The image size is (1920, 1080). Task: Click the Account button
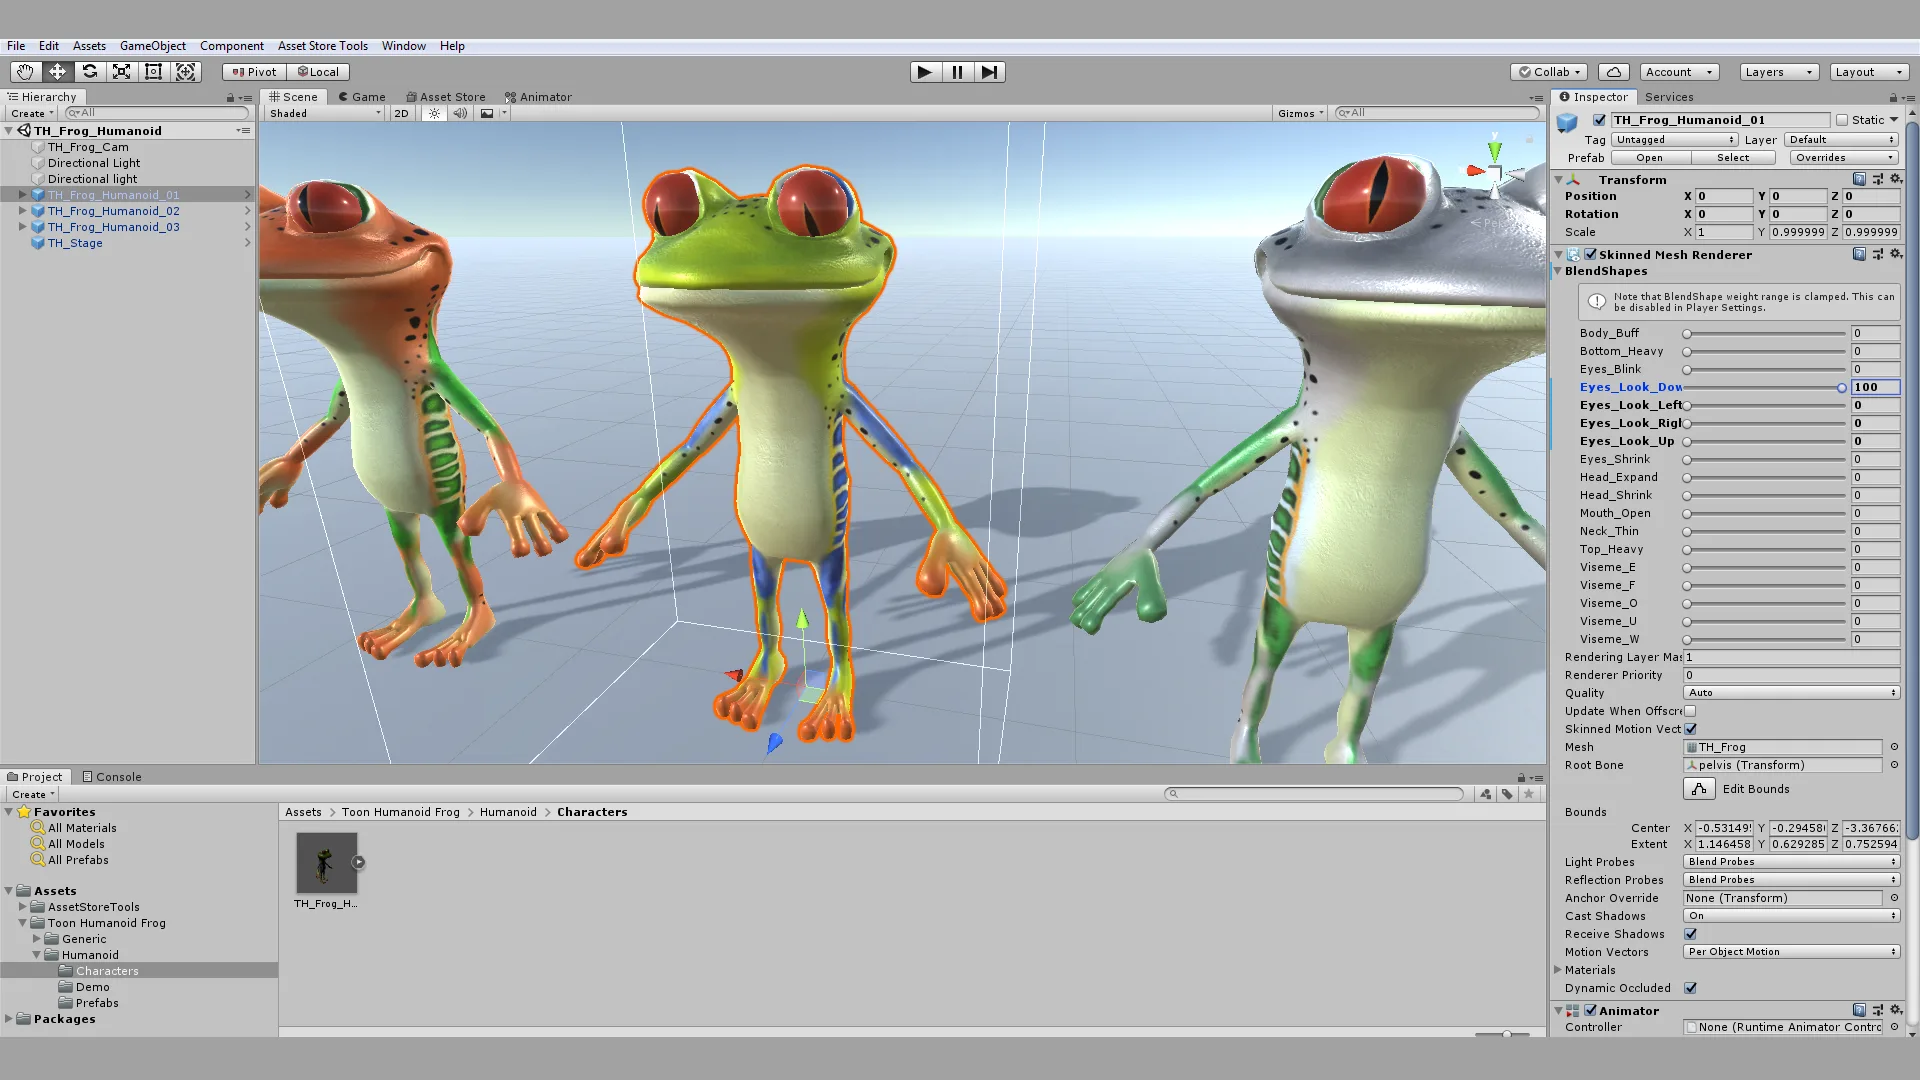pos(1679,72)
